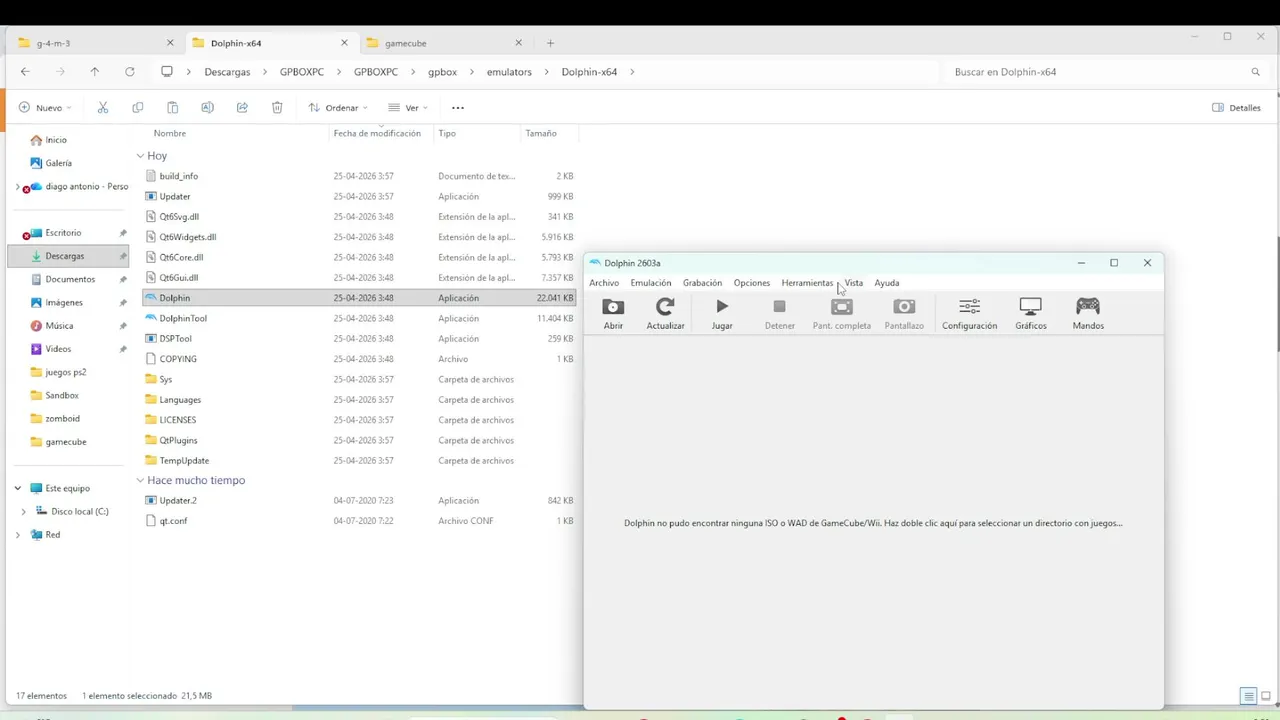Switch to large icons view in status bar
The height and width of the screenshot is (720, 1280).
pos(1265,696)
